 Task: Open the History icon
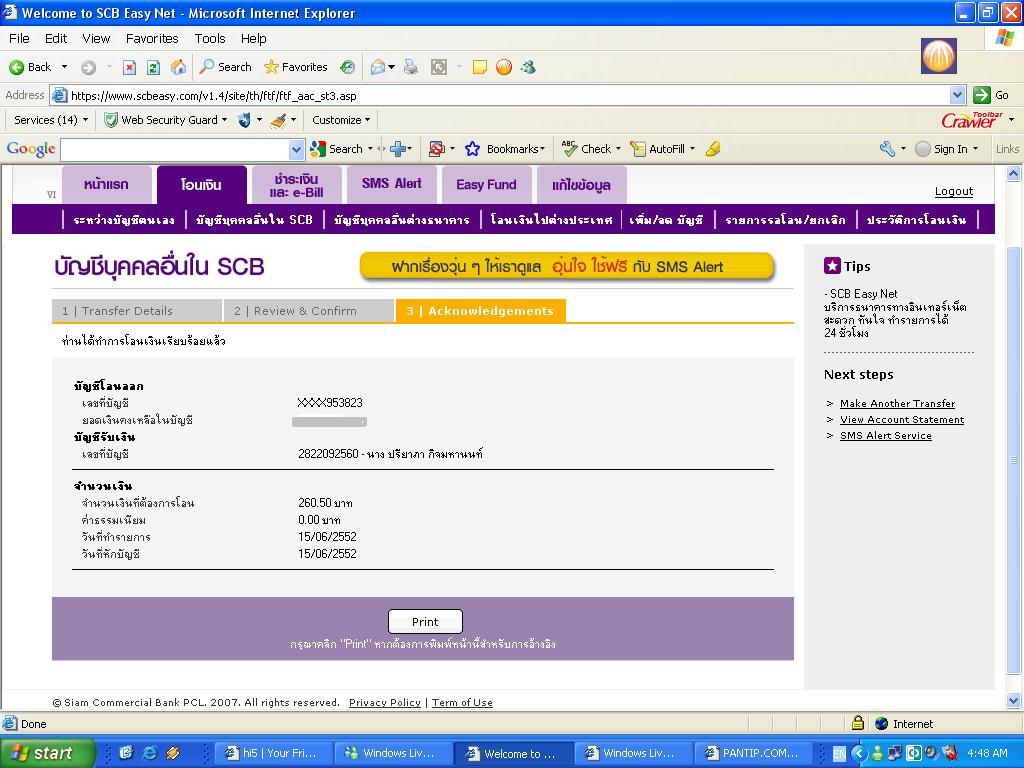(347, 67)
